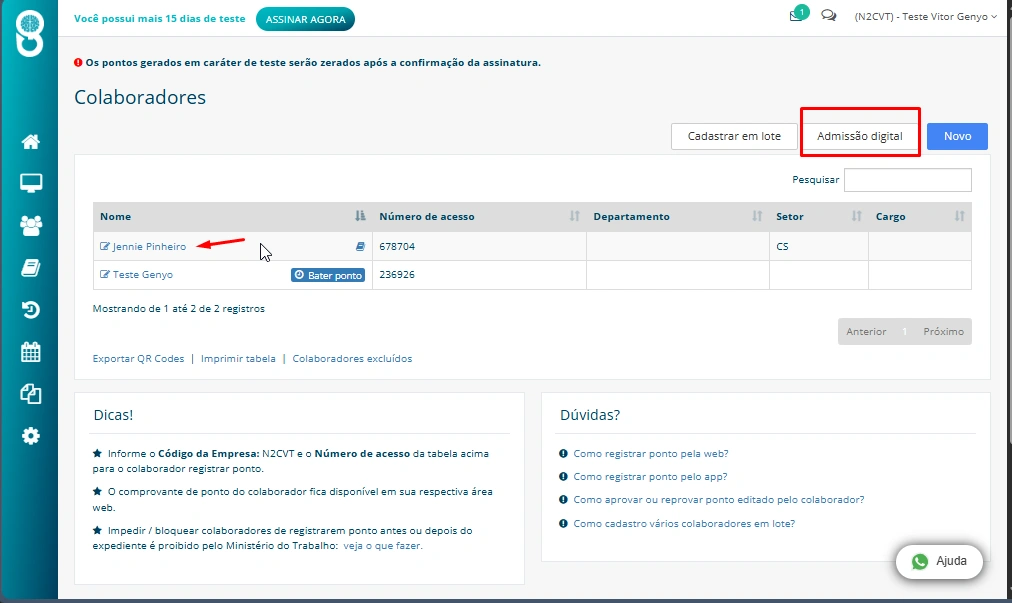Click the Colaboradores page heading

(x=140, y=97)
